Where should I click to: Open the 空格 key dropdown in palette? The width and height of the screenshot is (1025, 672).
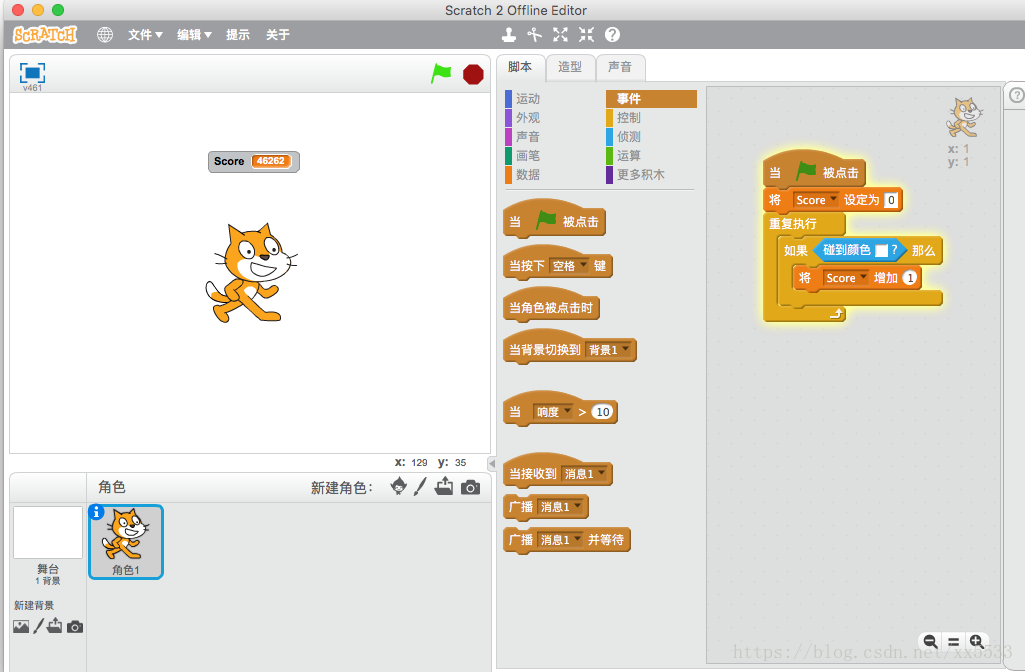pyautogui.click(x=569, y=265)
